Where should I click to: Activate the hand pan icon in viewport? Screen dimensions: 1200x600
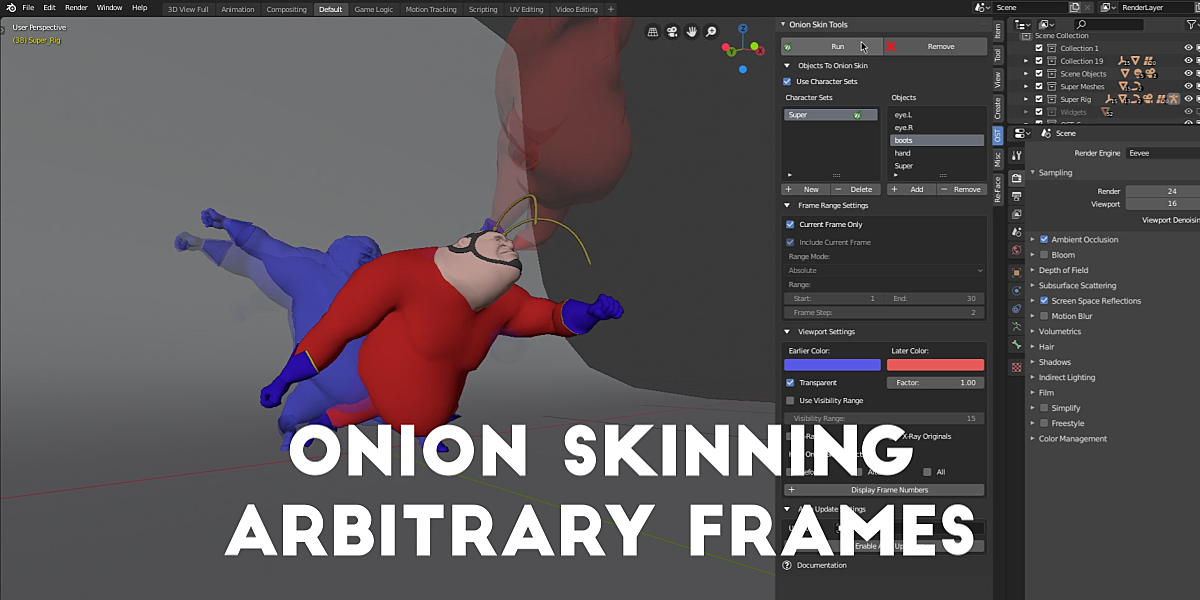[x=692, y=31]
